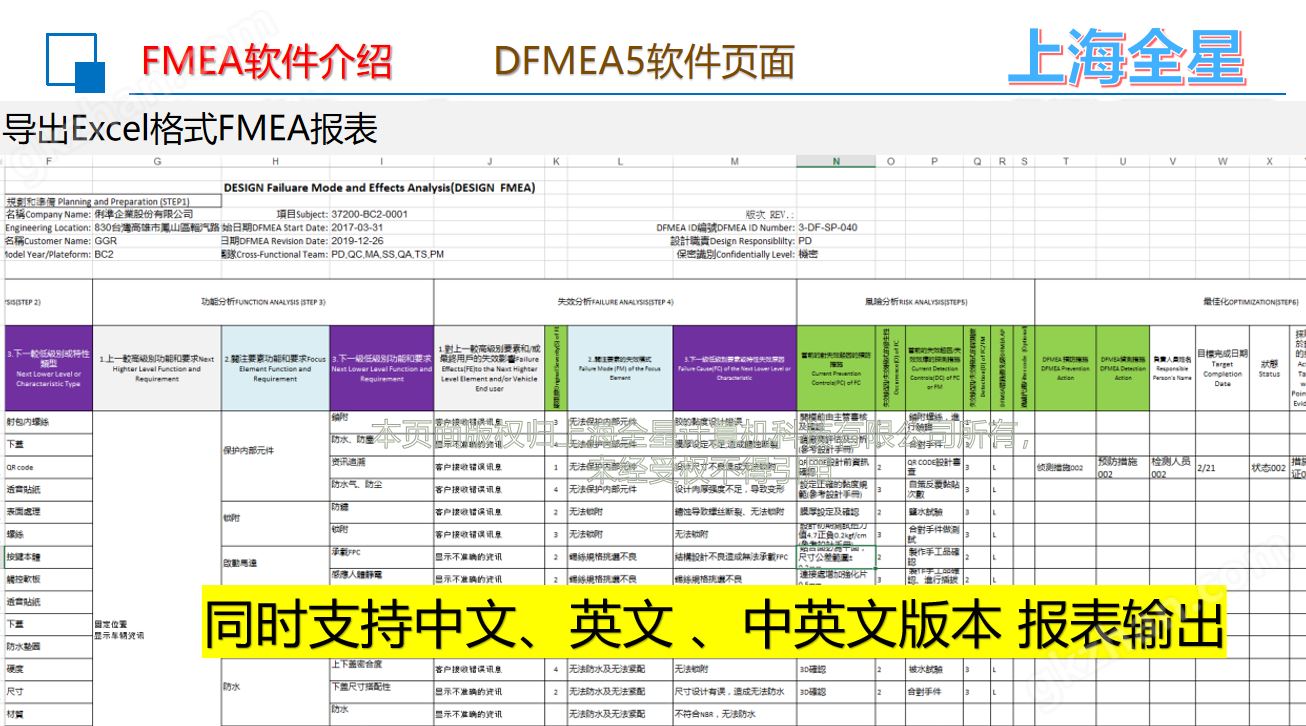Select DFMEA ID number 3-DF-SP-040
Image resolution: width=1306 pixels, height=726 pixels.
(828, 227)
